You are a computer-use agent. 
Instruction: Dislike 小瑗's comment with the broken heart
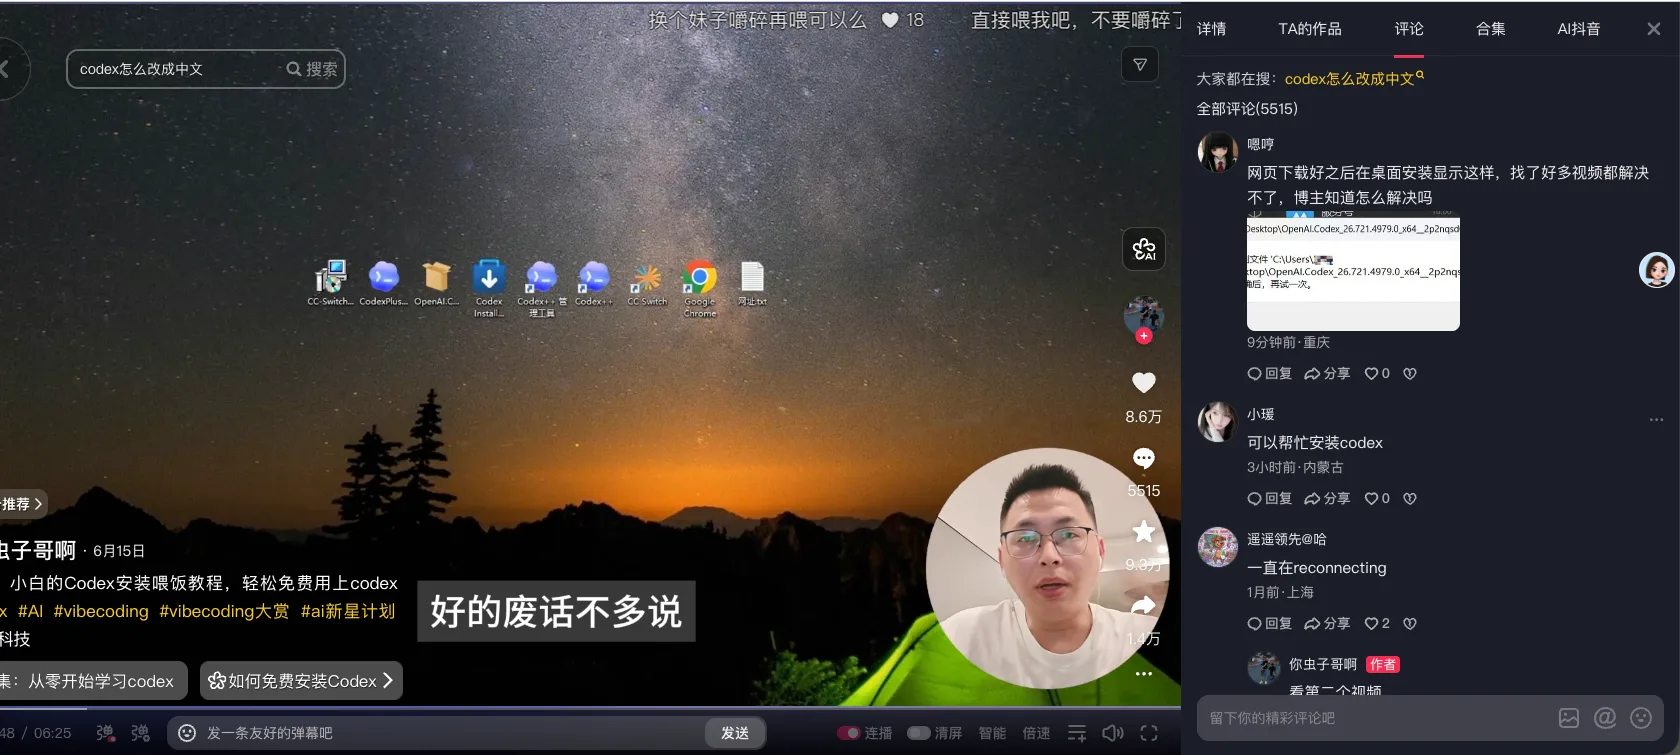click(1410, 498)
